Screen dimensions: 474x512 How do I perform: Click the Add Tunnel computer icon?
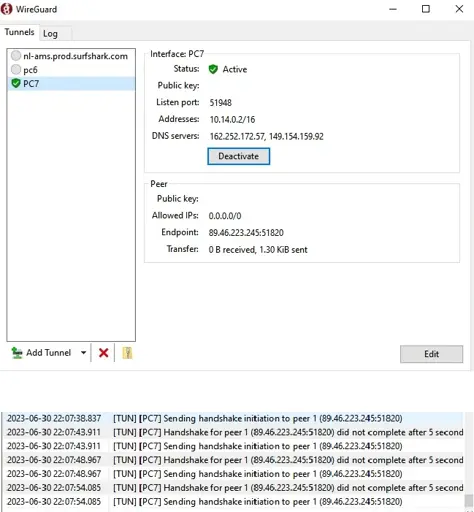click(17, 353)
